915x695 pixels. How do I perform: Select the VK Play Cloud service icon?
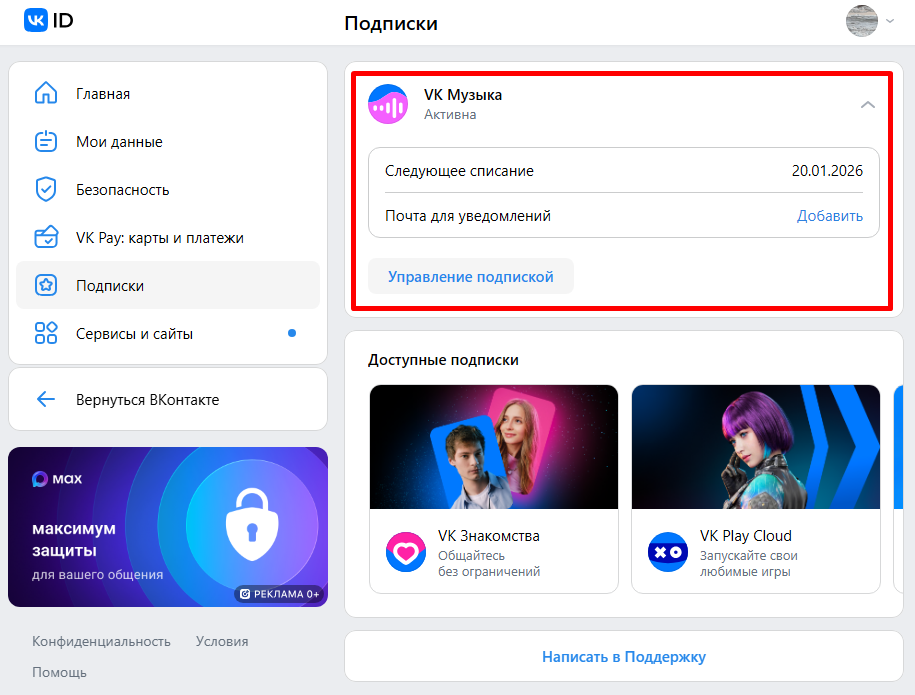667,551
